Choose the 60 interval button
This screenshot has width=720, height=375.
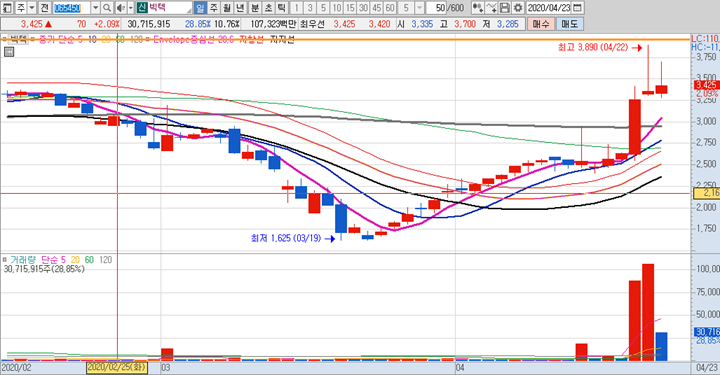coord(390,8)
